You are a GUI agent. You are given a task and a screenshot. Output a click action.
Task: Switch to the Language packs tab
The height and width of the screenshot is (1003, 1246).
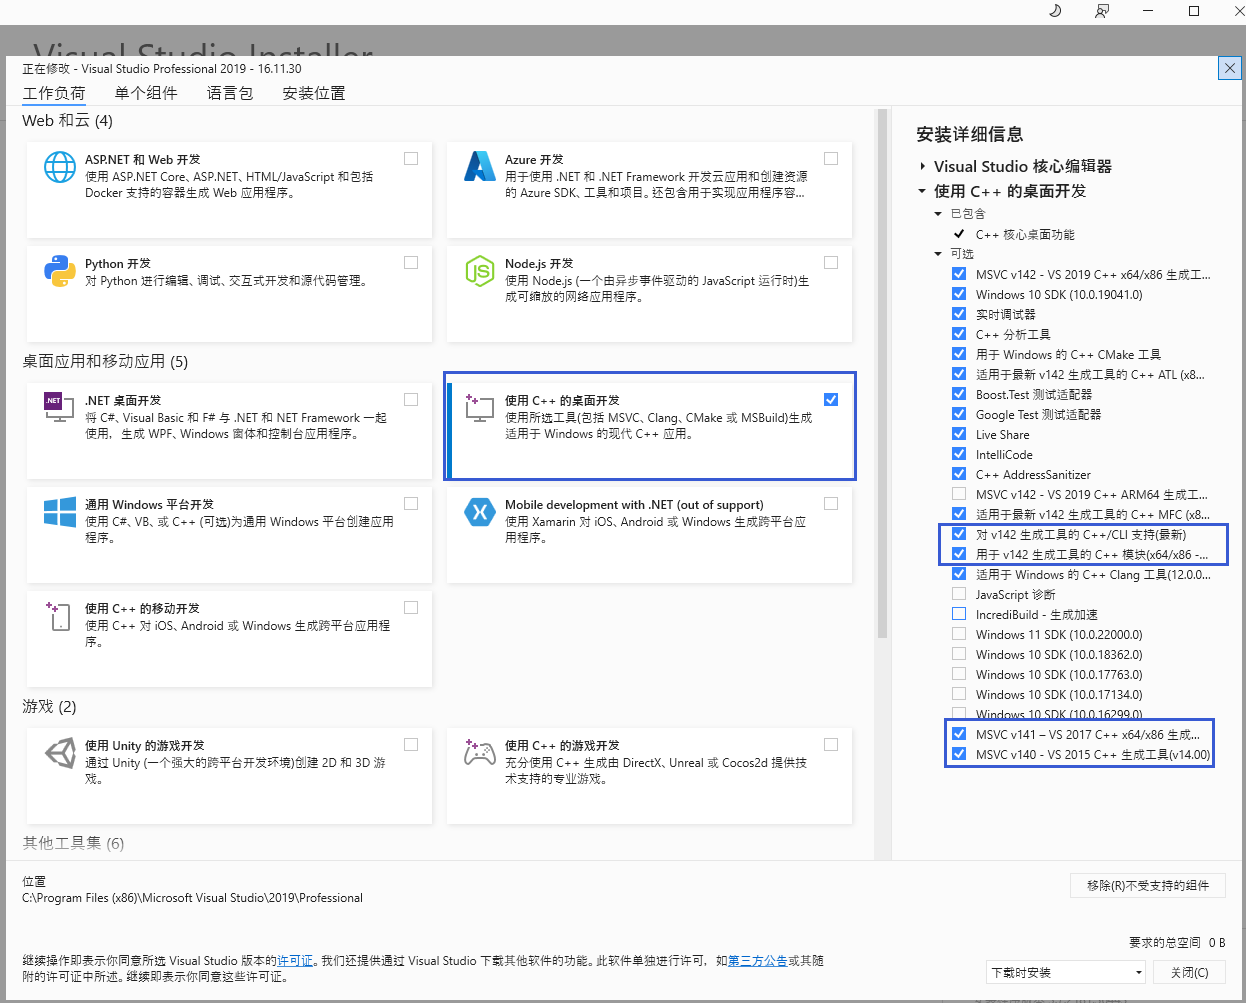pyautogui.click(x=230, y=93)
